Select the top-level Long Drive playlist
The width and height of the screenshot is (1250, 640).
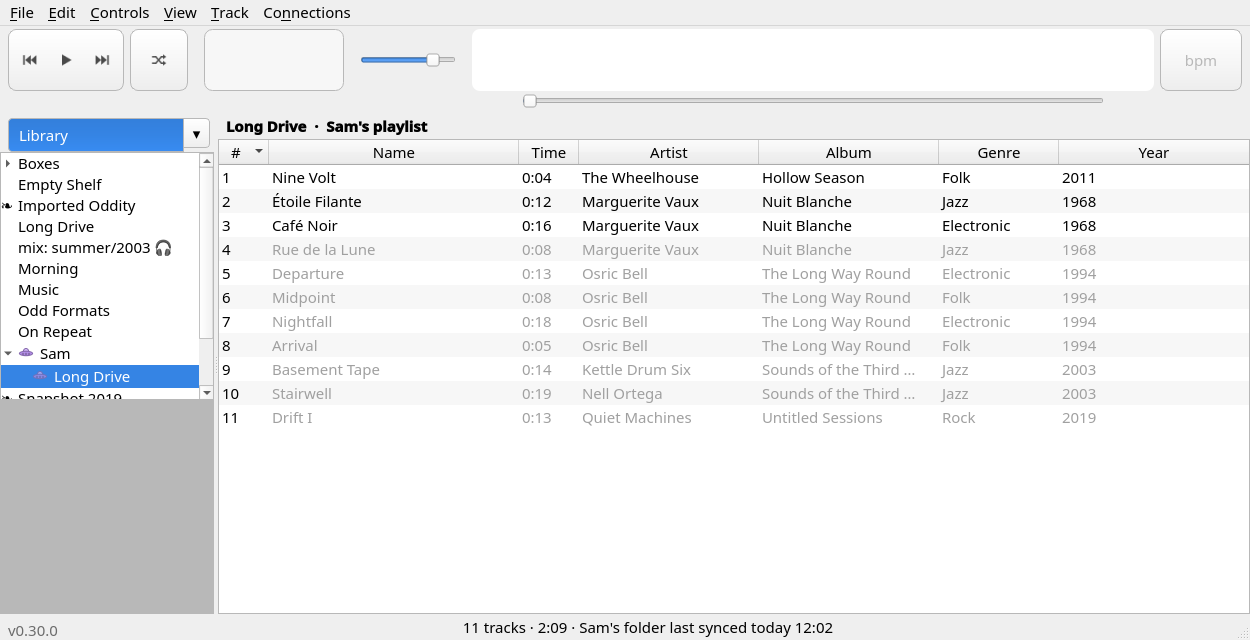pos(56,227)
